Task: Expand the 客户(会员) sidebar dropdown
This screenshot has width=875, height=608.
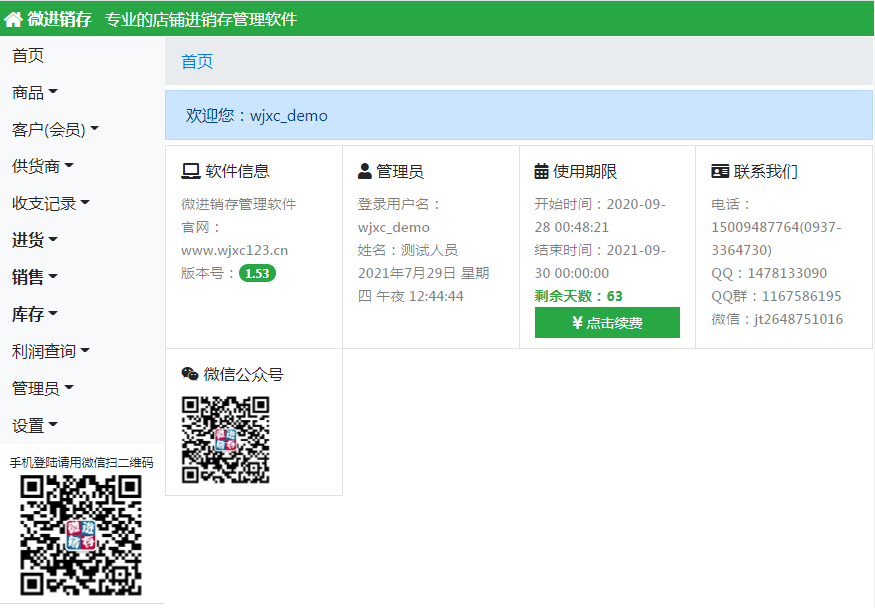Action: pyautogui.click(x=55, y=129)
